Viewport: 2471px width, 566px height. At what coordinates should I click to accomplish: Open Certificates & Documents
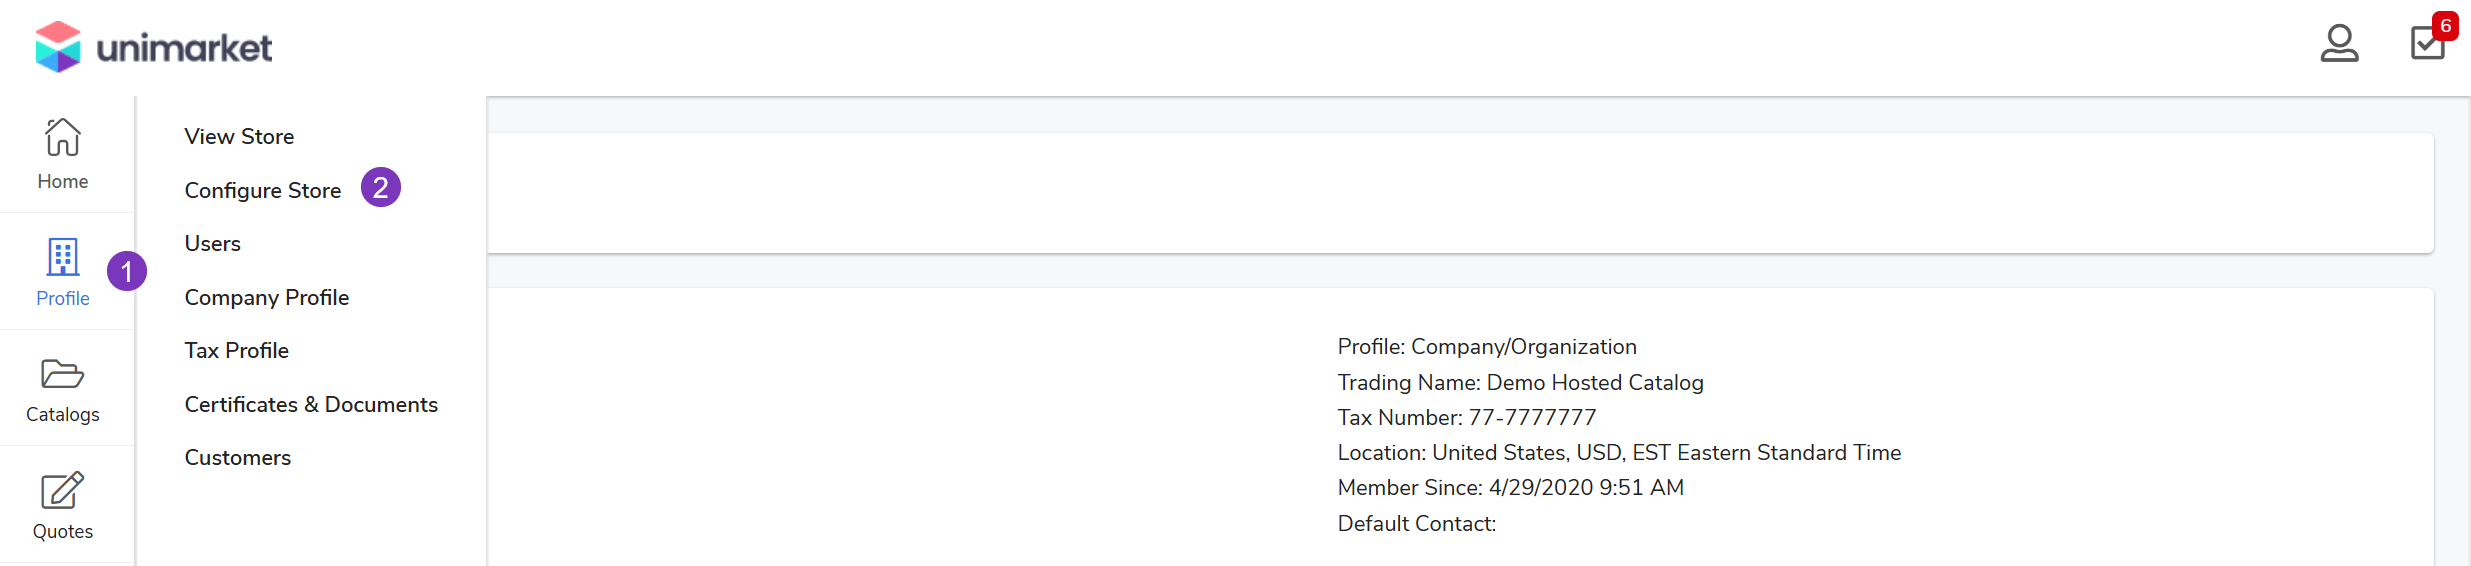pos(311,405)
